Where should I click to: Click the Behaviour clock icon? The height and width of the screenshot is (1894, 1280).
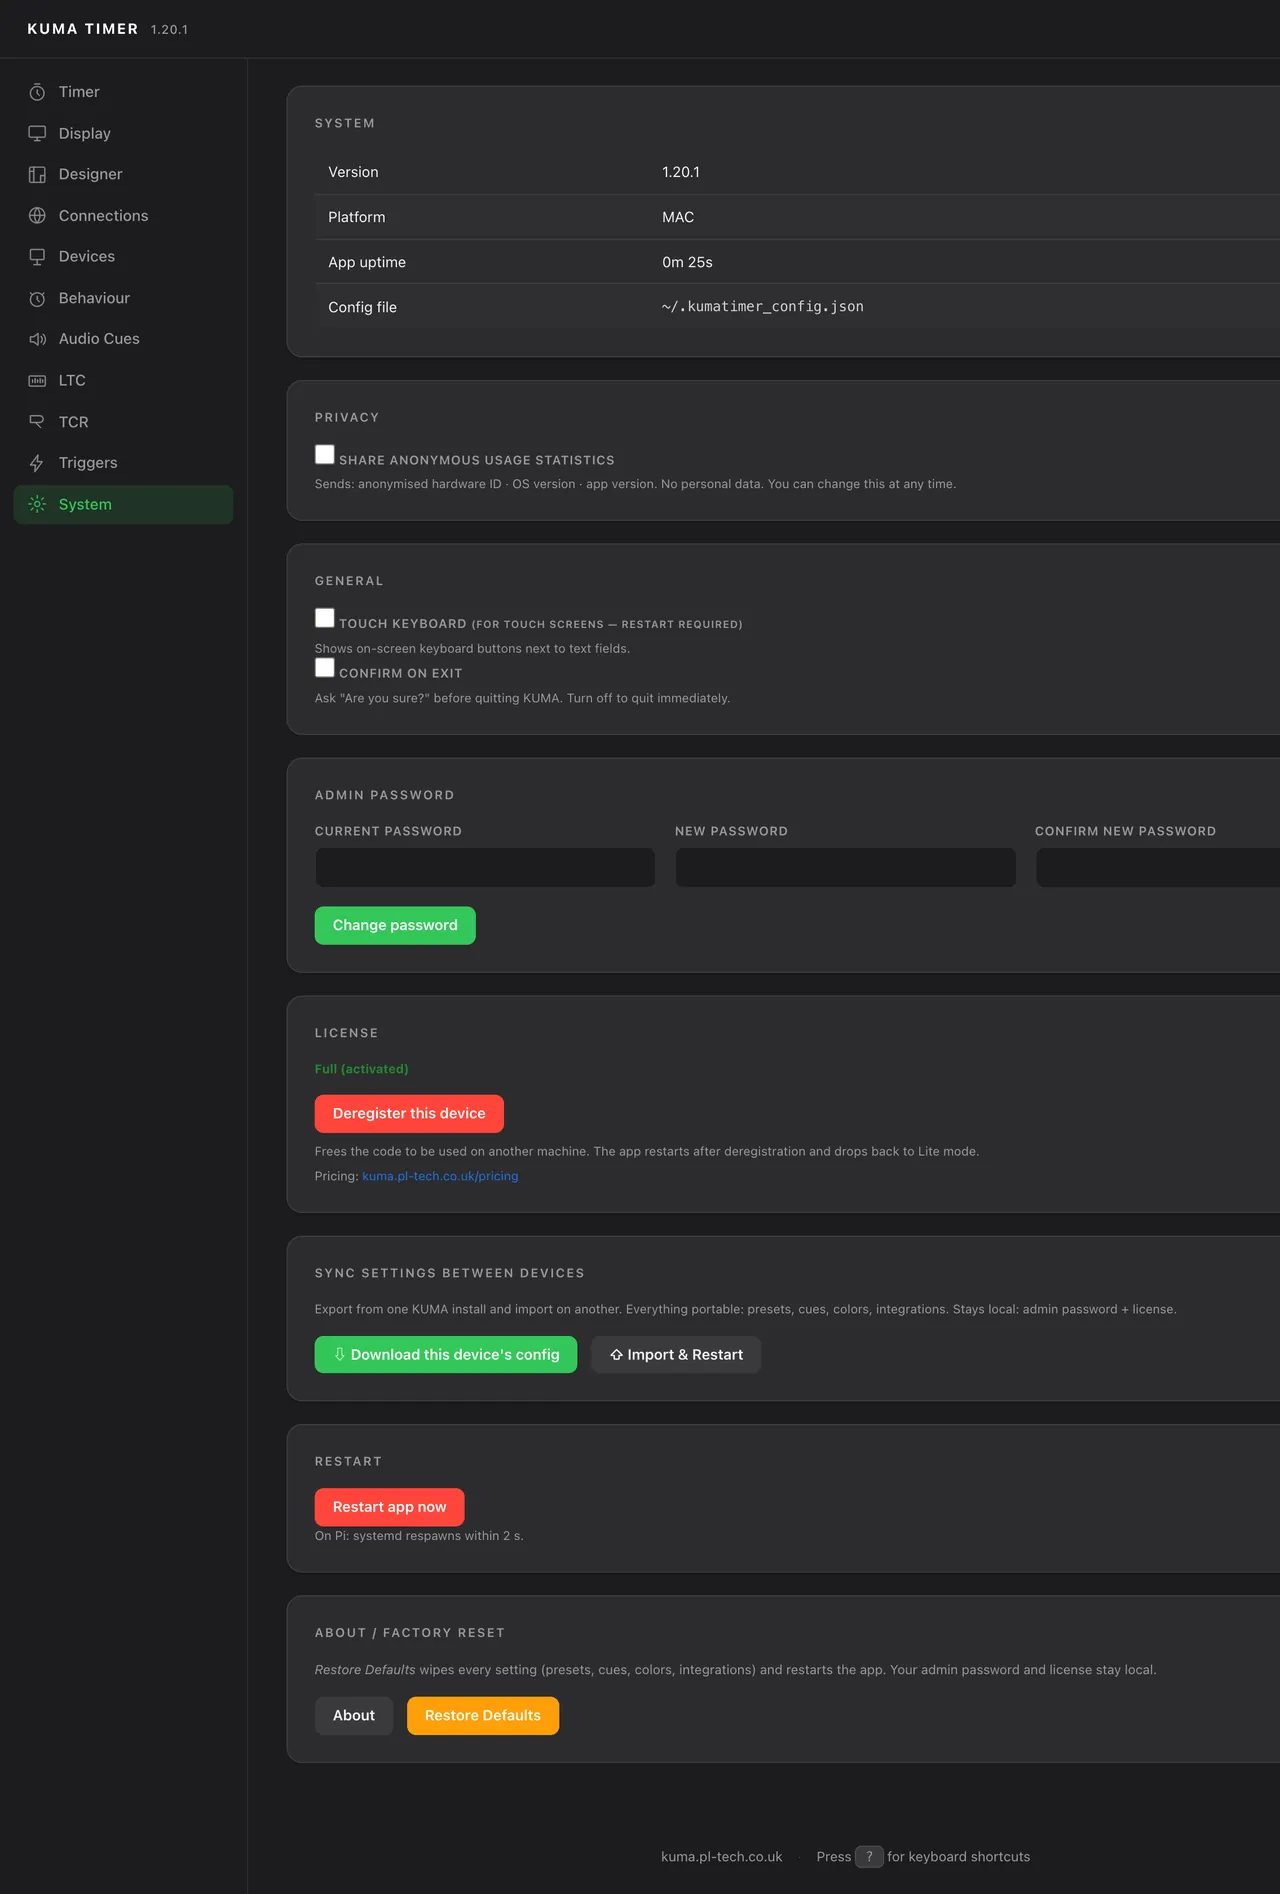[37, 298]
